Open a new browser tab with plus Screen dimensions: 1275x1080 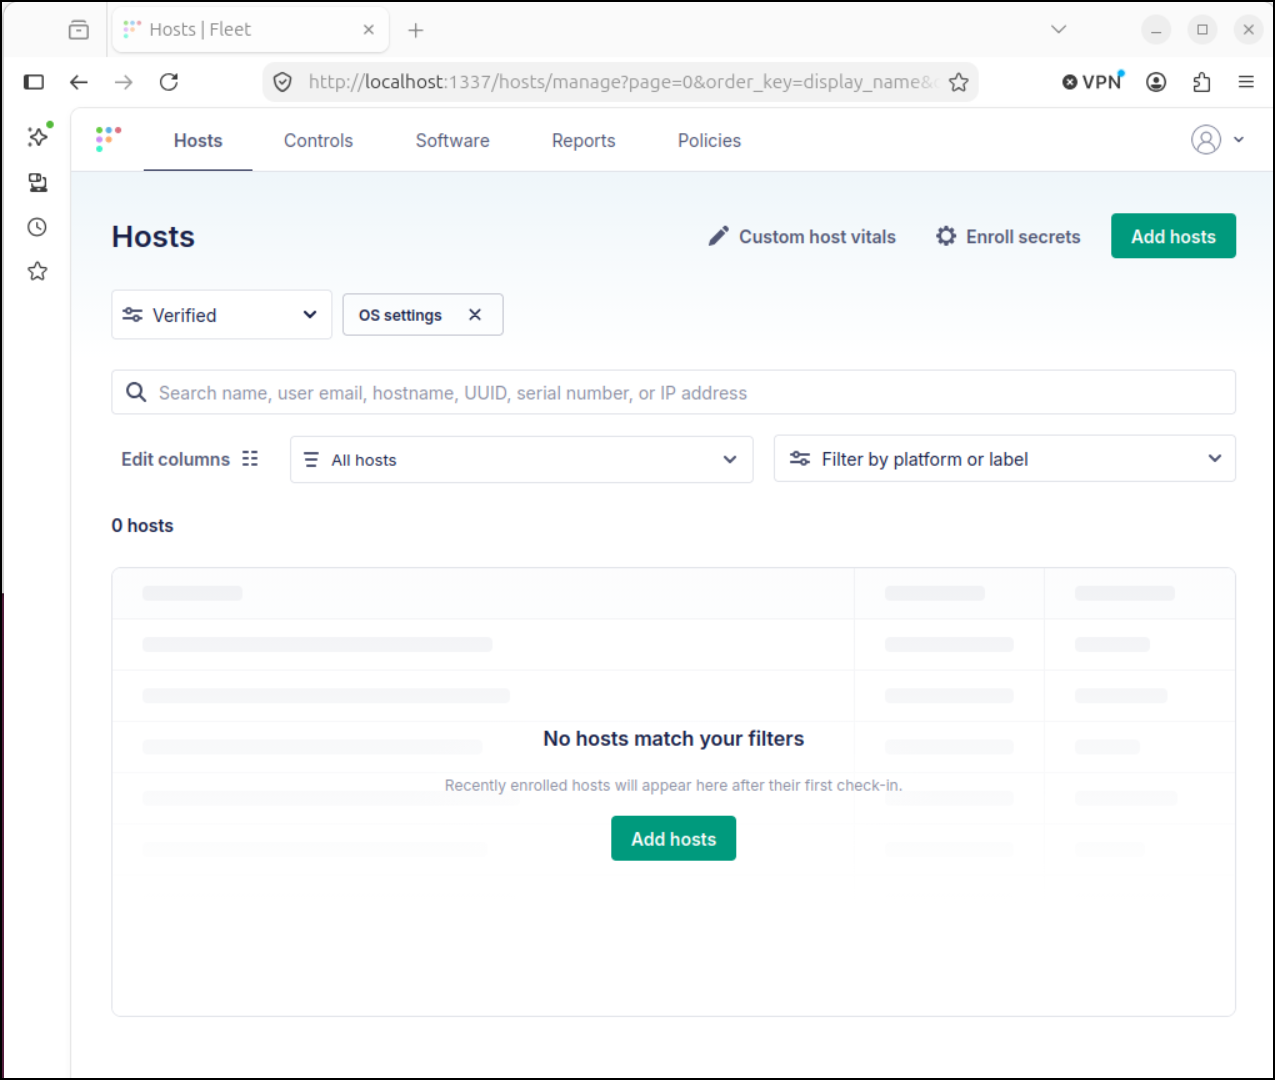click(416, 30)
